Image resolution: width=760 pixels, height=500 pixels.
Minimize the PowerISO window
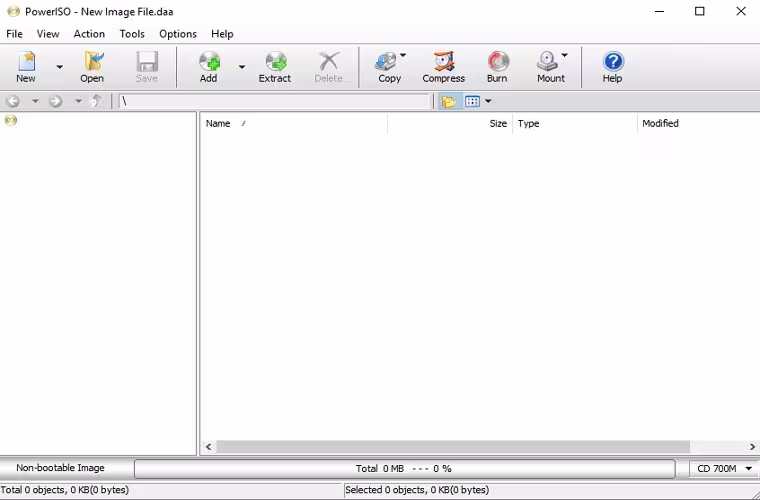pyautogui.click(x=659, y=11)
